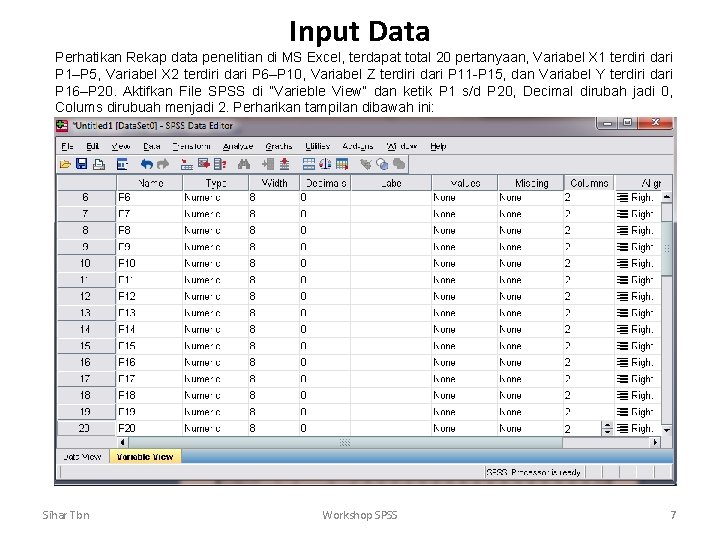This screenshot has width=720, height=540.
Task: Click the Columns stepper arrows in row 20
Action: click(x=607, y=428)
